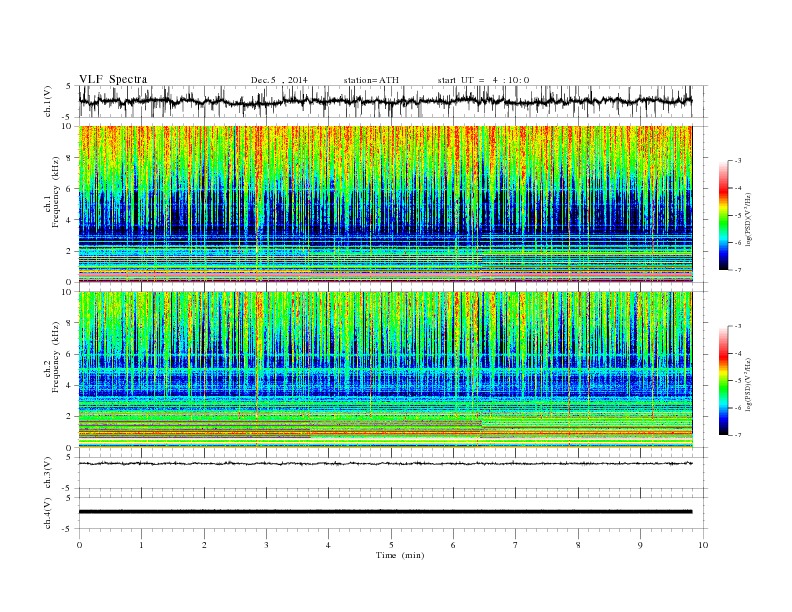Screen dimensions: 792x612
Task: Click time axis tick label '5'
Action: click(x=391, y=545)
